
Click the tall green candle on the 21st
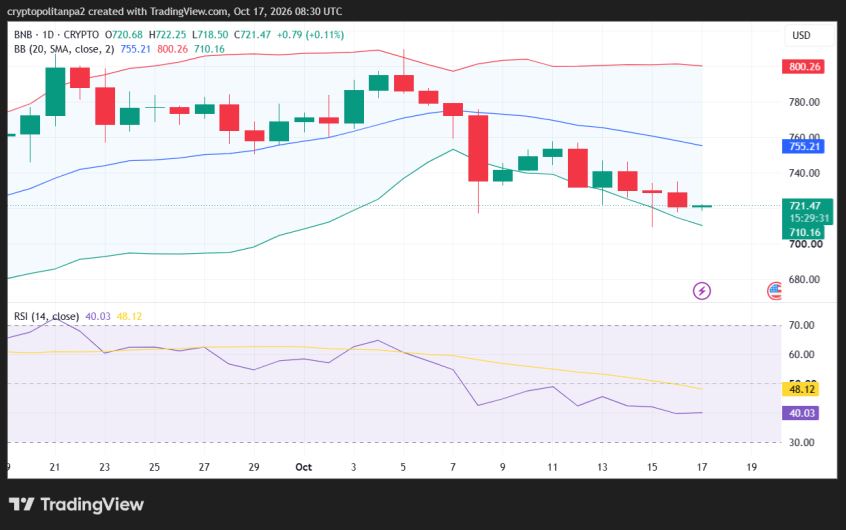click(x=55, y=91)
